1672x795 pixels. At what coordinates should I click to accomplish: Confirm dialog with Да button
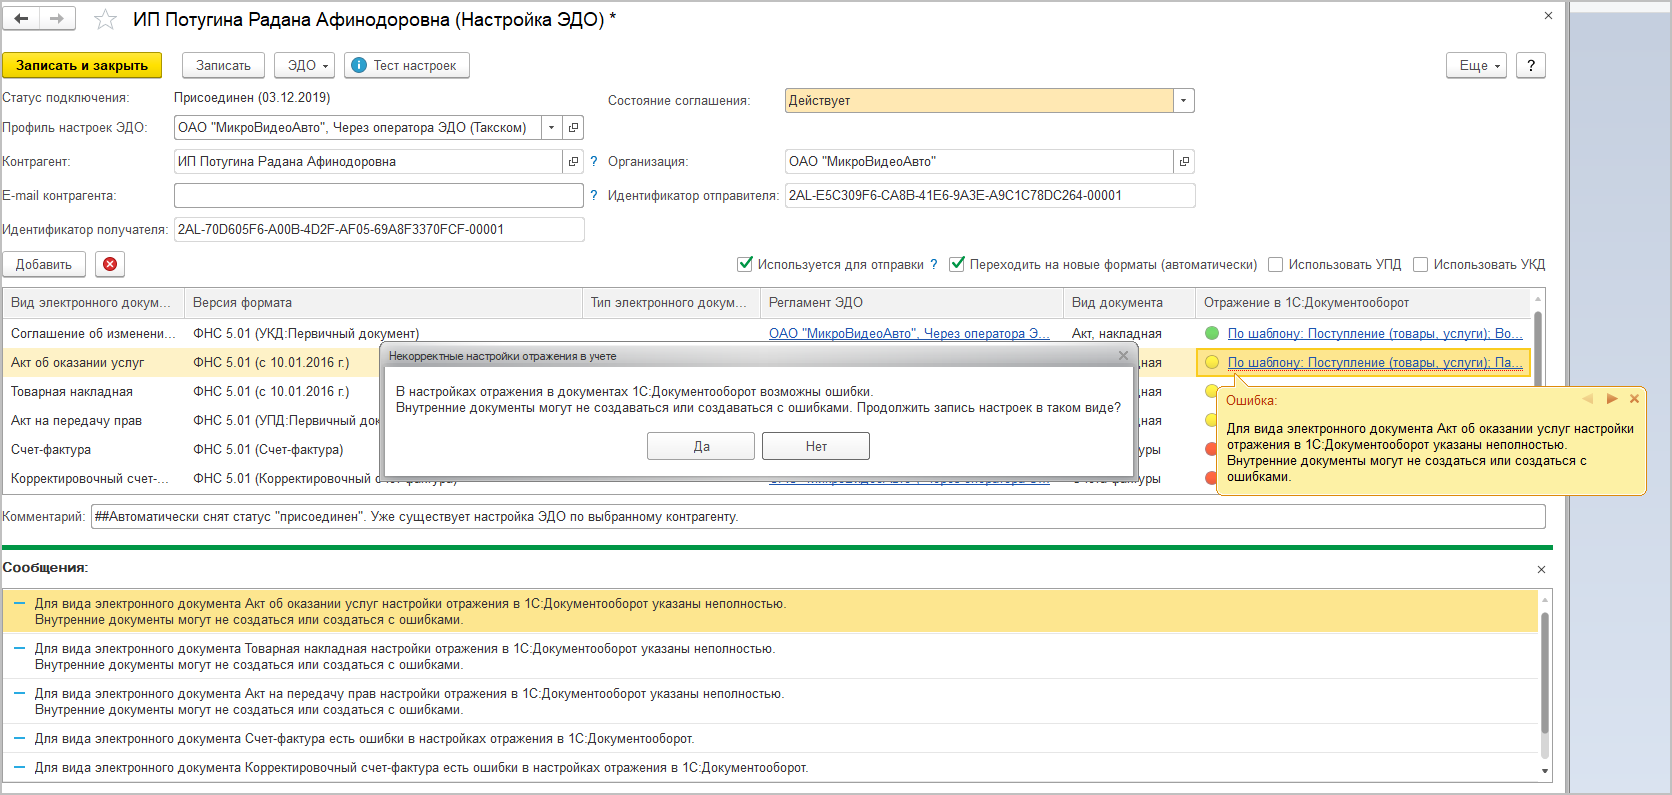pyautogui.click(x=701, y=446)
